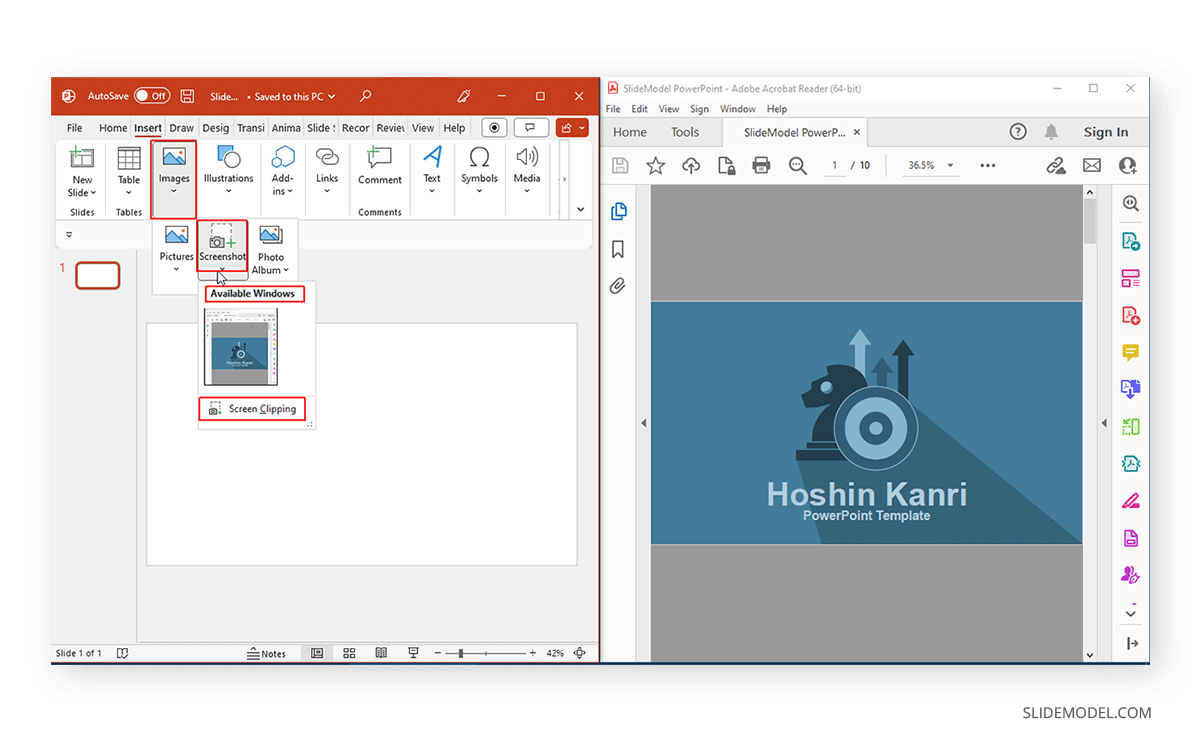1200x743 pixels.
Task: Switch to the Draw ribbon tab
Action: point(183,127)
